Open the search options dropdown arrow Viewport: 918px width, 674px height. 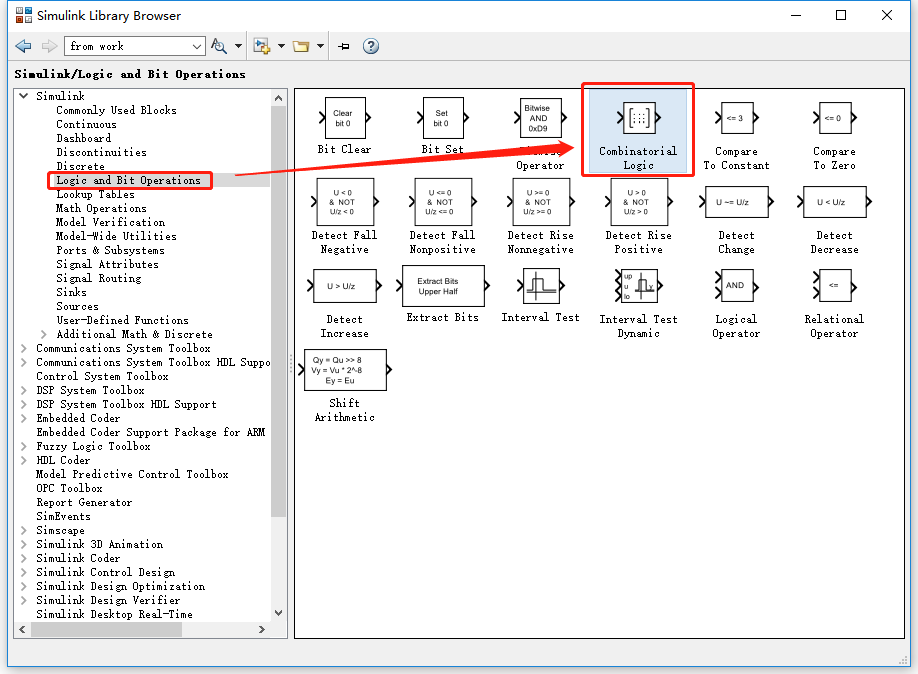coord(238,46)
